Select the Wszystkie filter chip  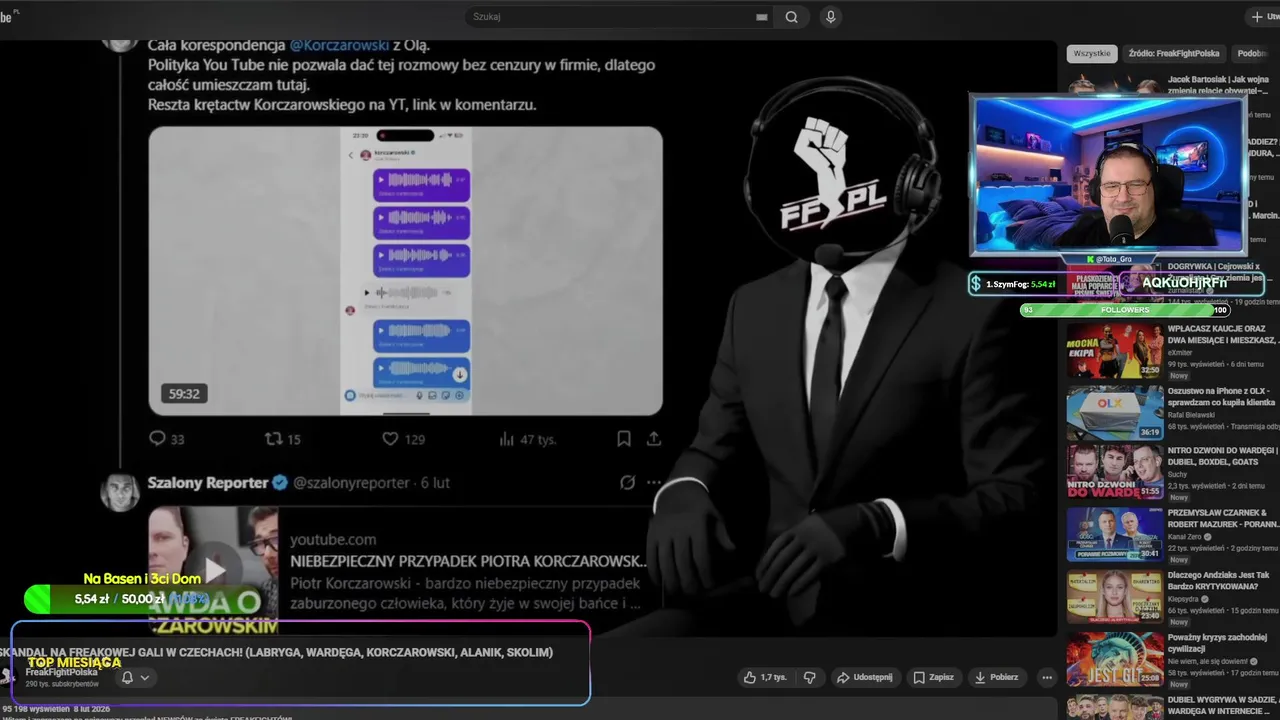click(x=1092, y=53)
